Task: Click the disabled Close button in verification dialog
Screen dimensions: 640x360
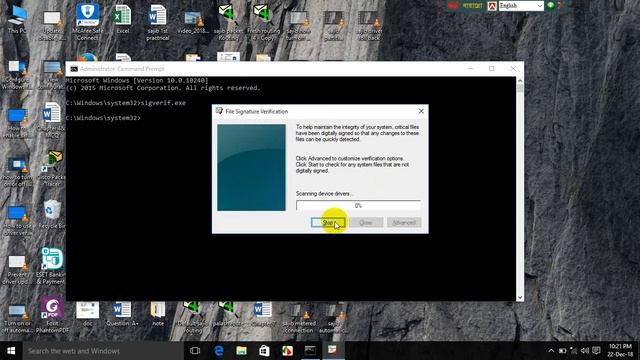Action: click(366, 222)
